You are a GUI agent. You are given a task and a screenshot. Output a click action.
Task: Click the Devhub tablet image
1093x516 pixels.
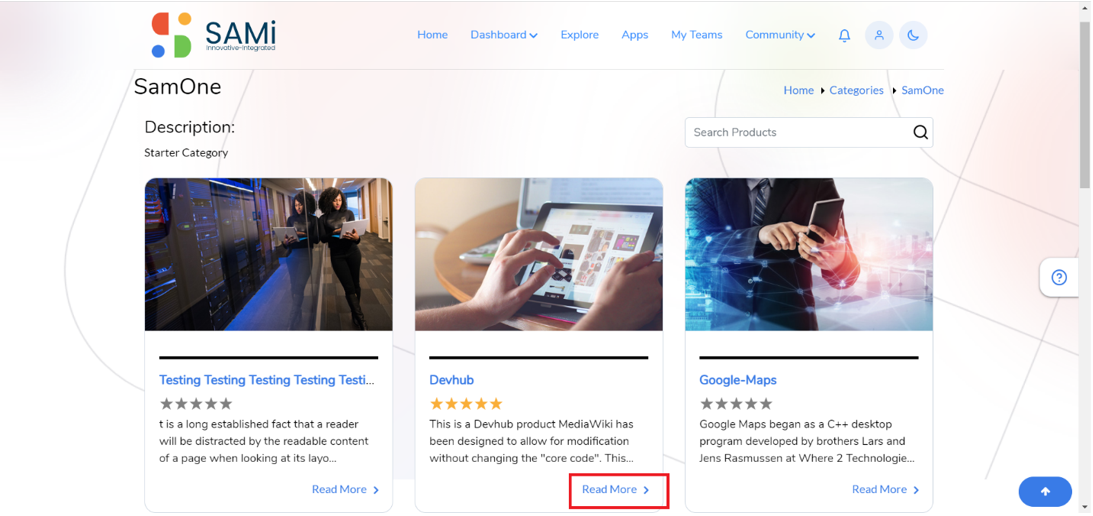click(x=539, y=255)
